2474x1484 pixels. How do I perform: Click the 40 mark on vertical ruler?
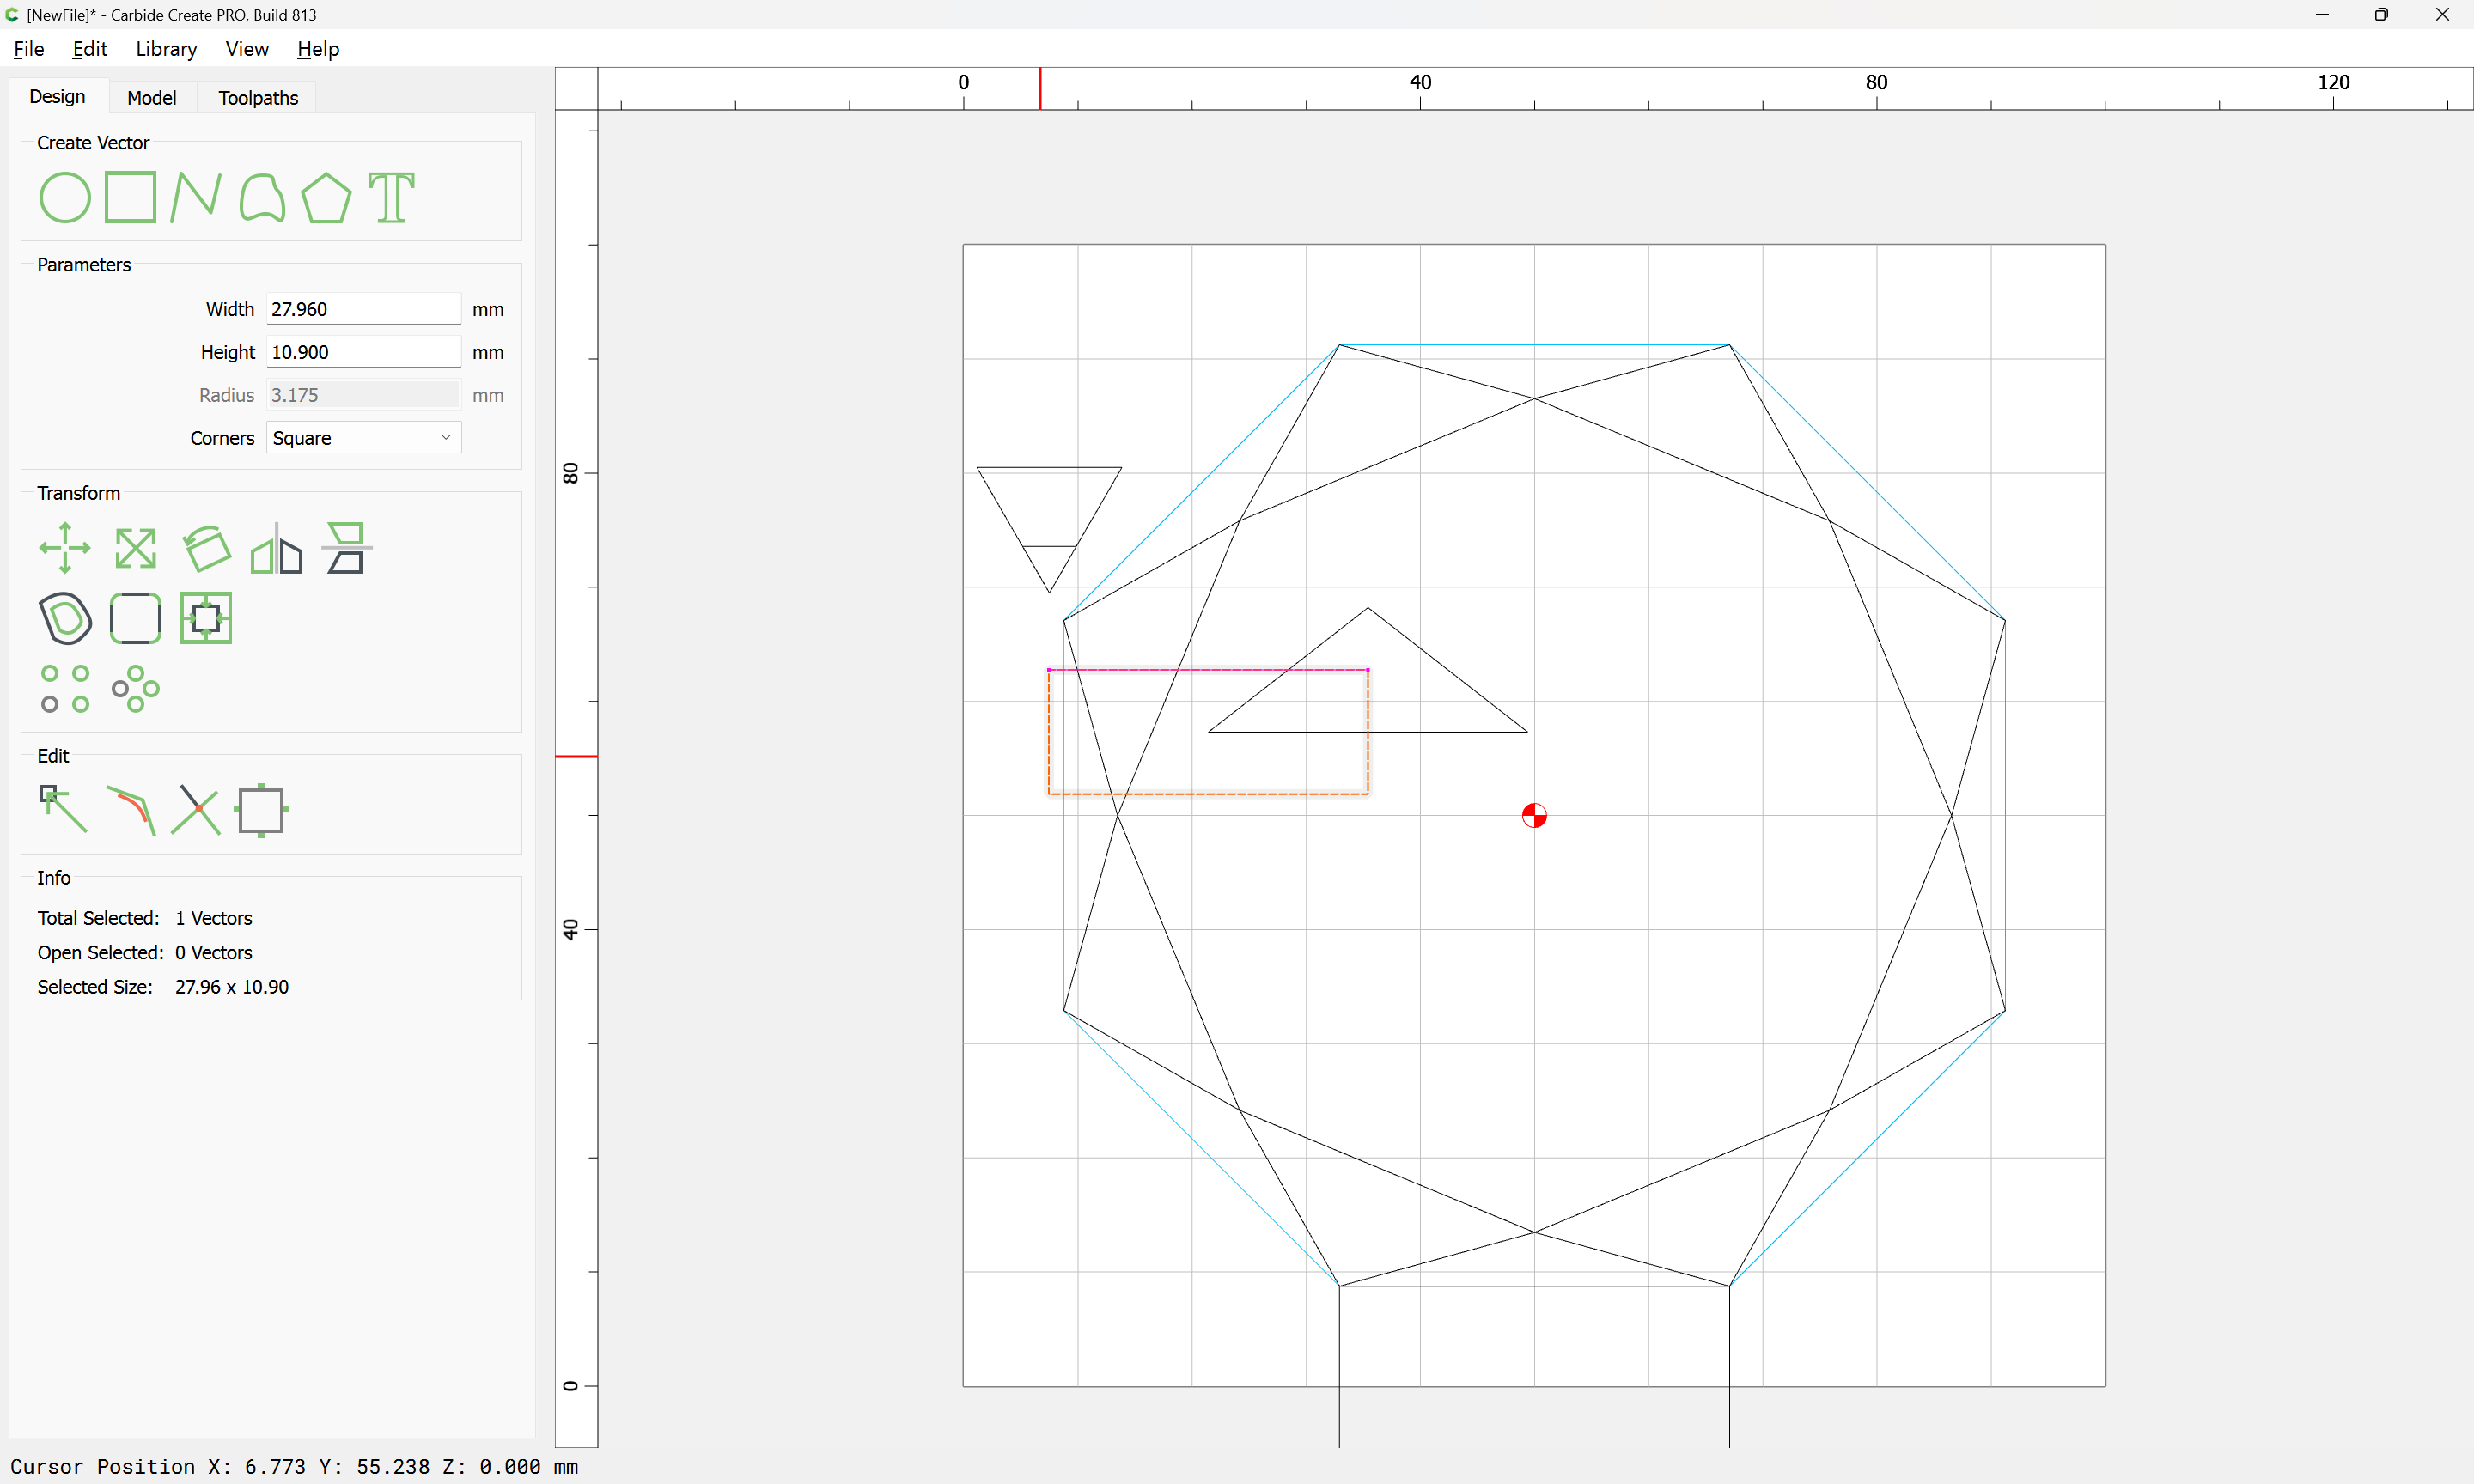pyautogui.click(x=571, y=930)
